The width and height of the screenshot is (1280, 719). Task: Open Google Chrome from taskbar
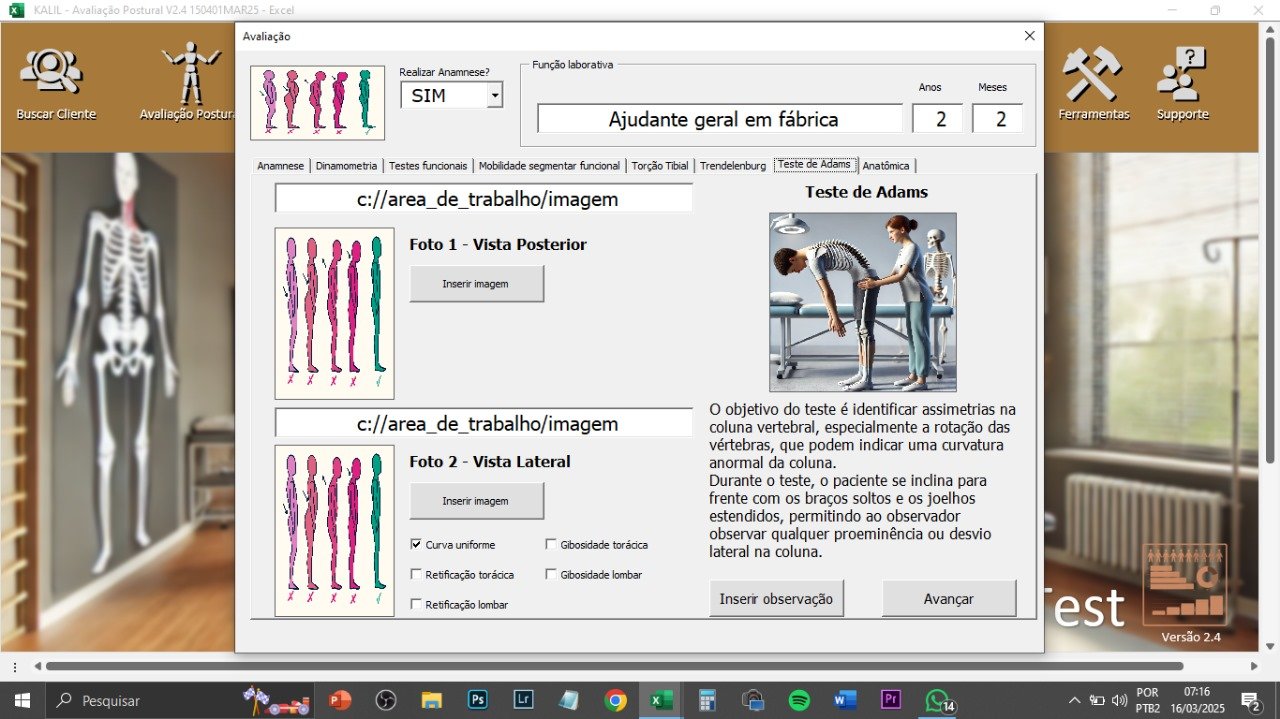point(615,700)
